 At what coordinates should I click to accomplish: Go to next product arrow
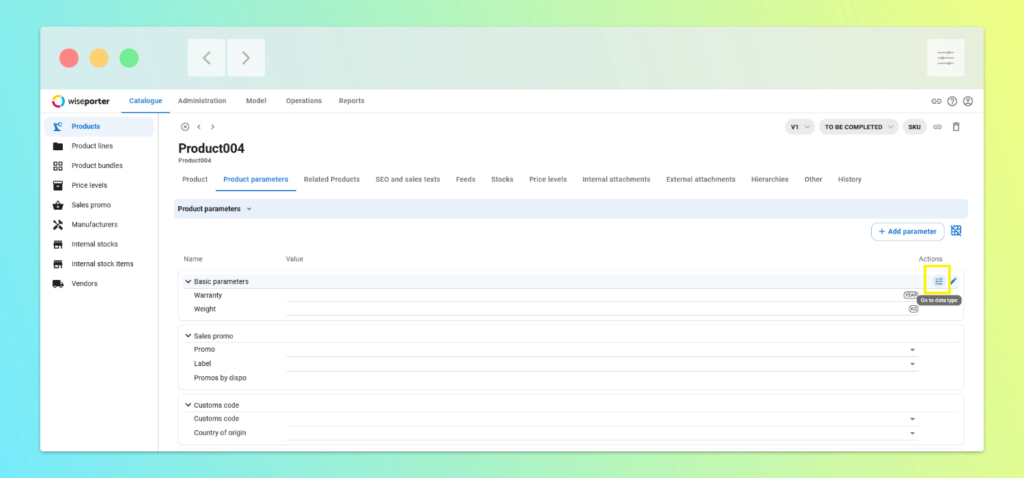(x=212, y=127)
